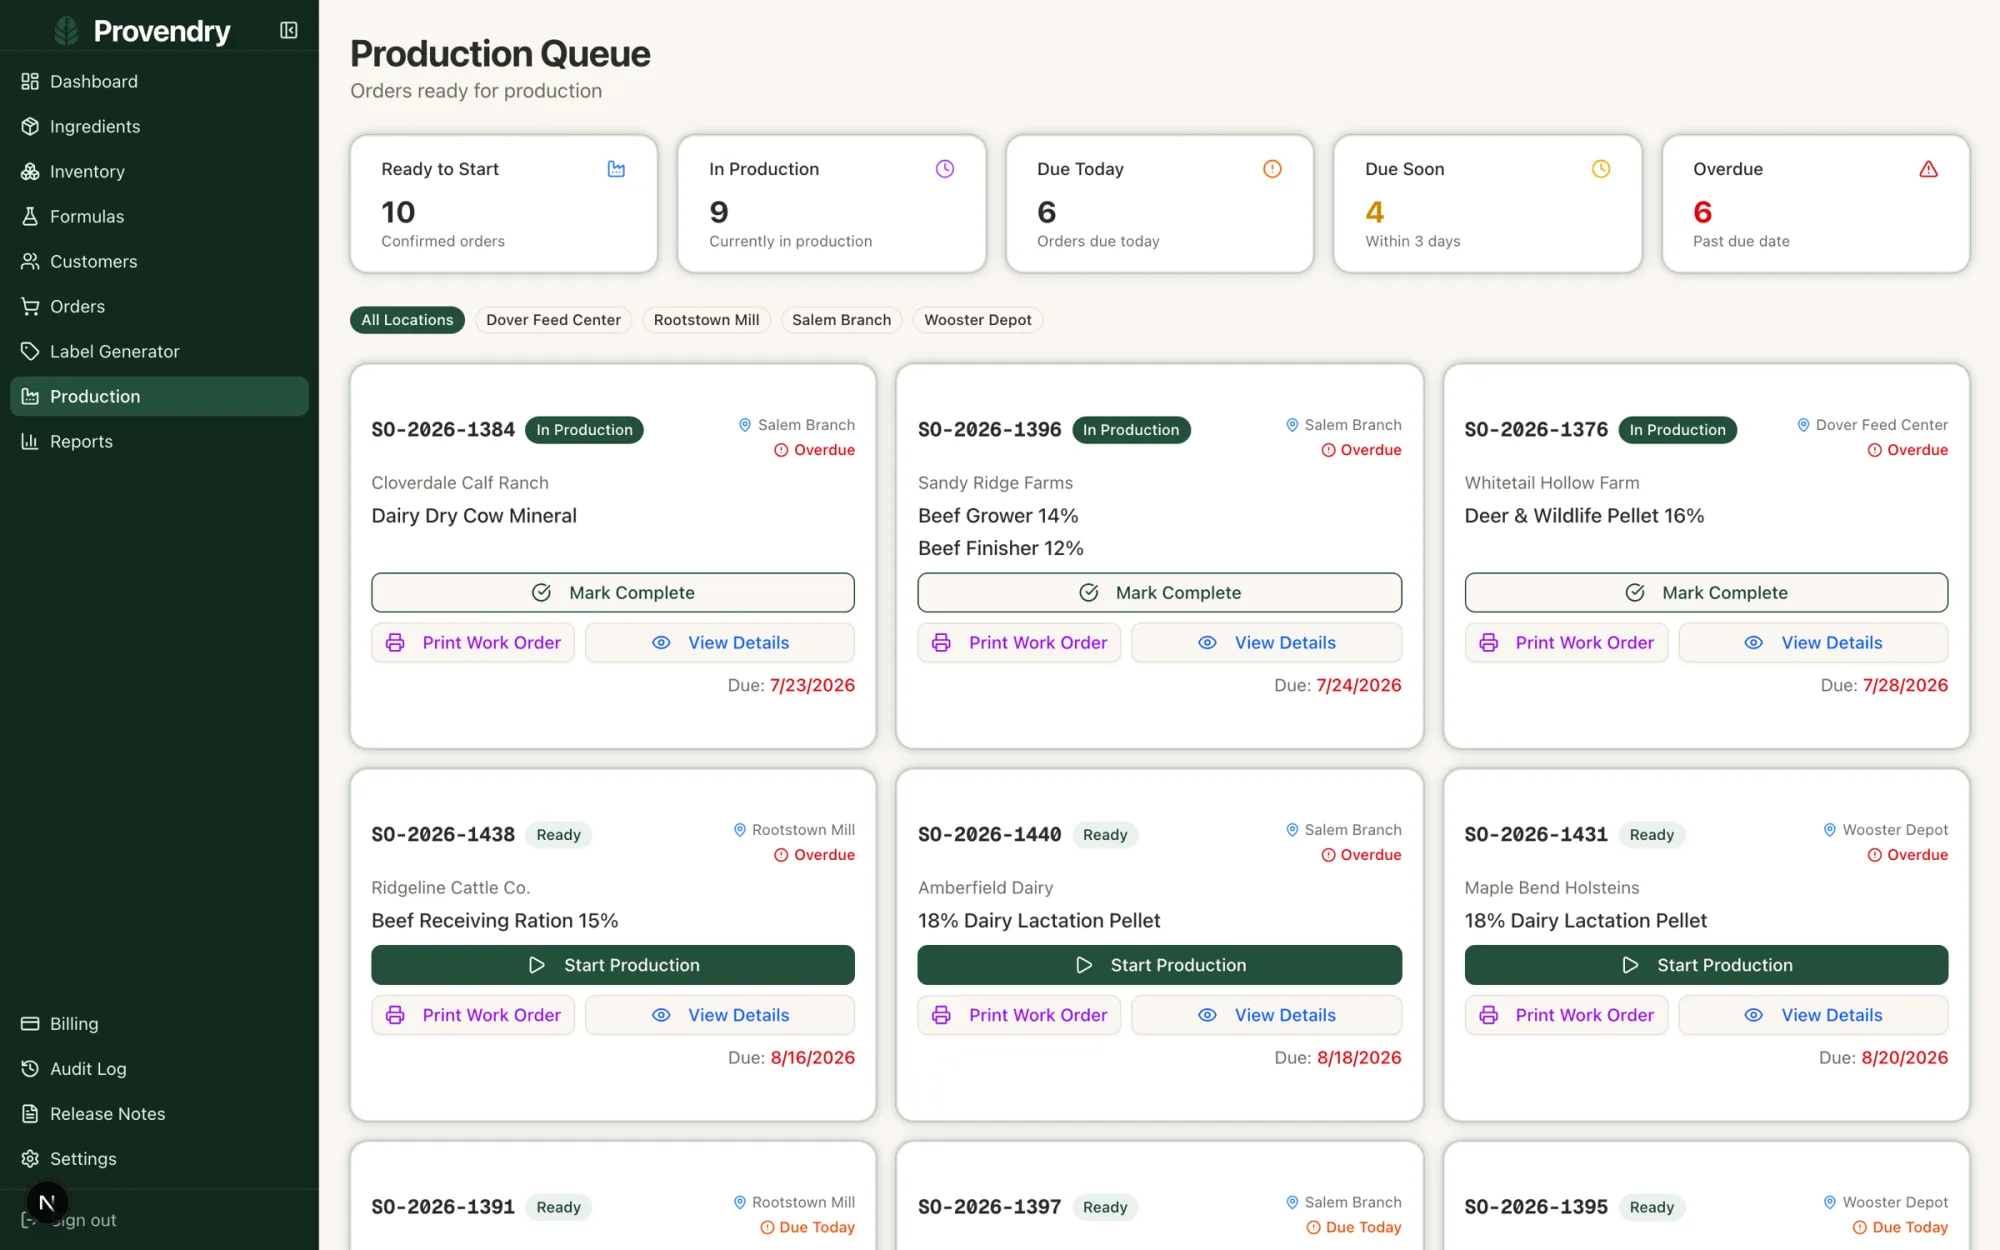This screenshot has width=2000, height=1250.
Task: Click product Beef Finisher 12%
Action: tap(1000, 548)
